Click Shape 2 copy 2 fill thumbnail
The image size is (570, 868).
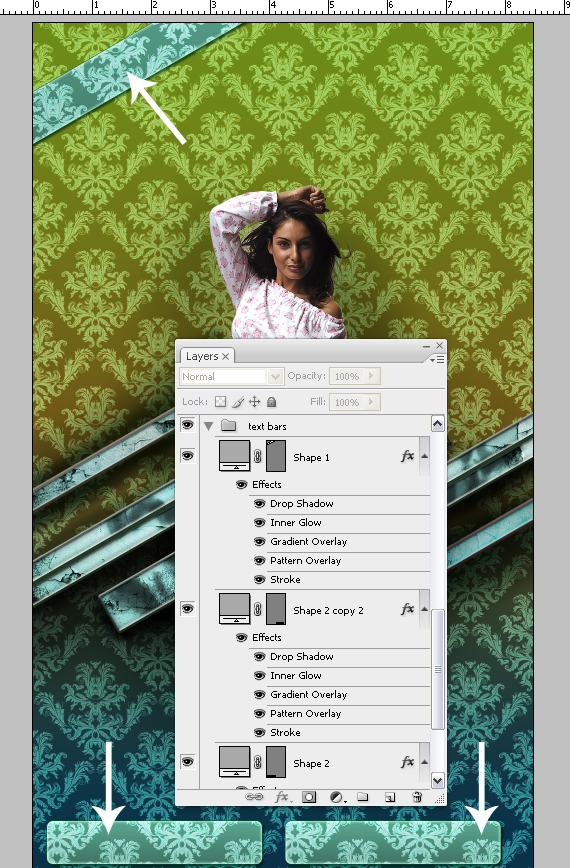pyautogui.click(x=235, y=608)
